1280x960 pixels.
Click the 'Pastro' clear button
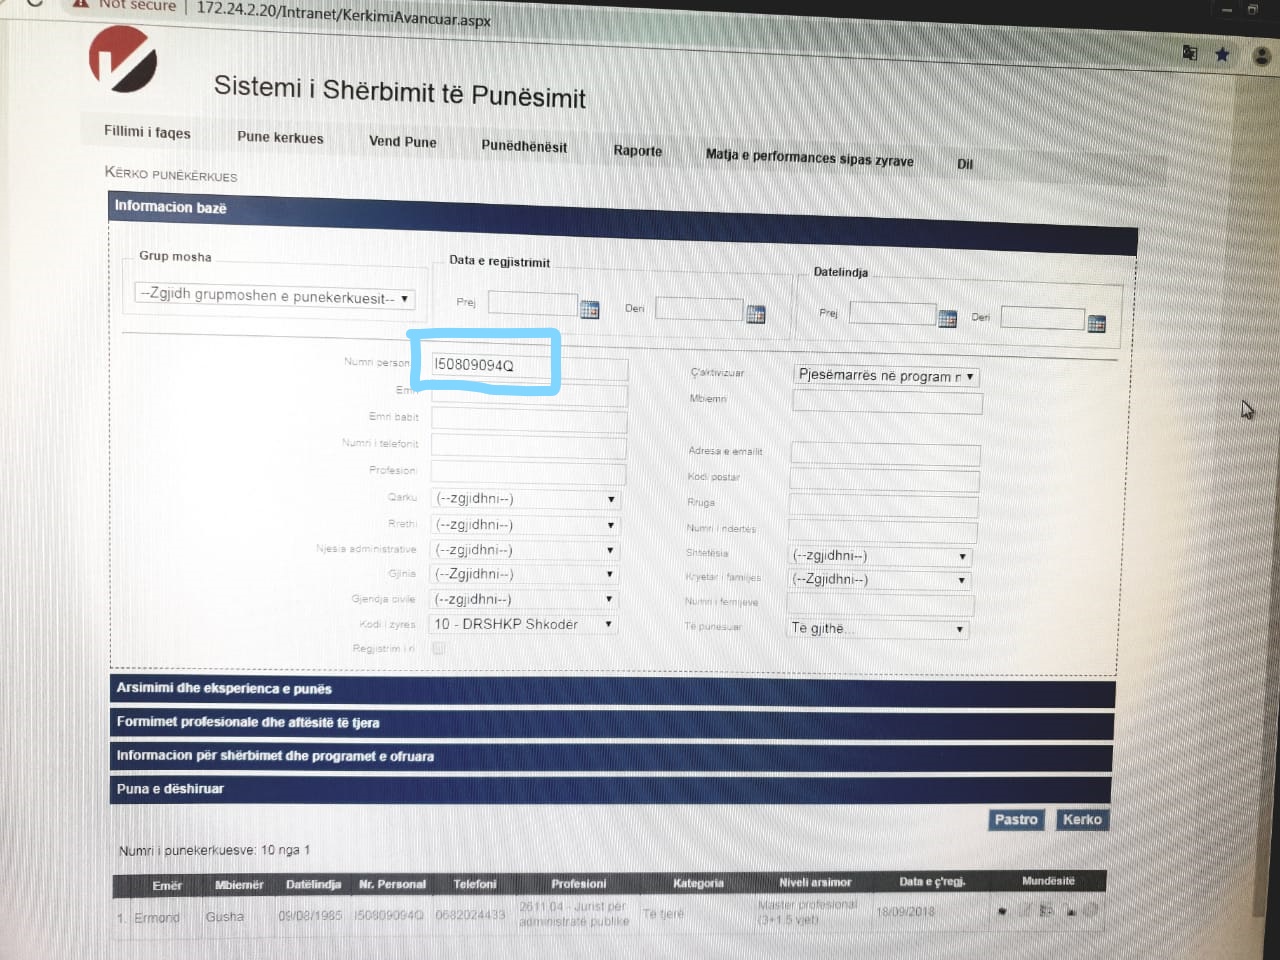1016,820
